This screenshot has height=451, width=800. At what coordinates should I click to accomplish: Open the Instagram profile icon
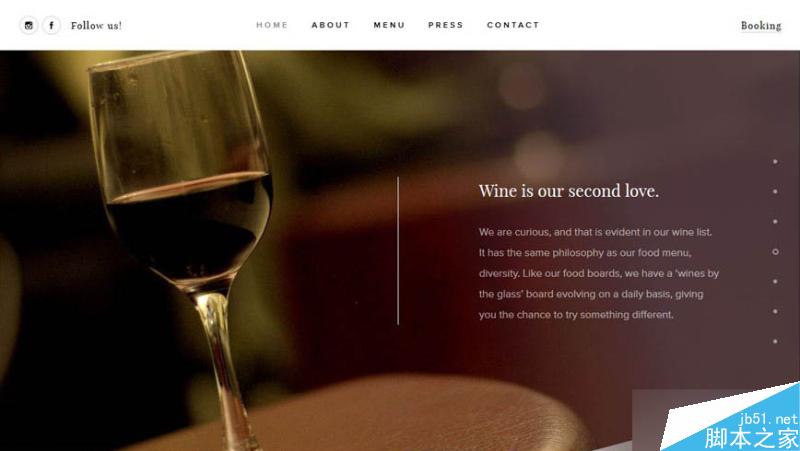29,25
